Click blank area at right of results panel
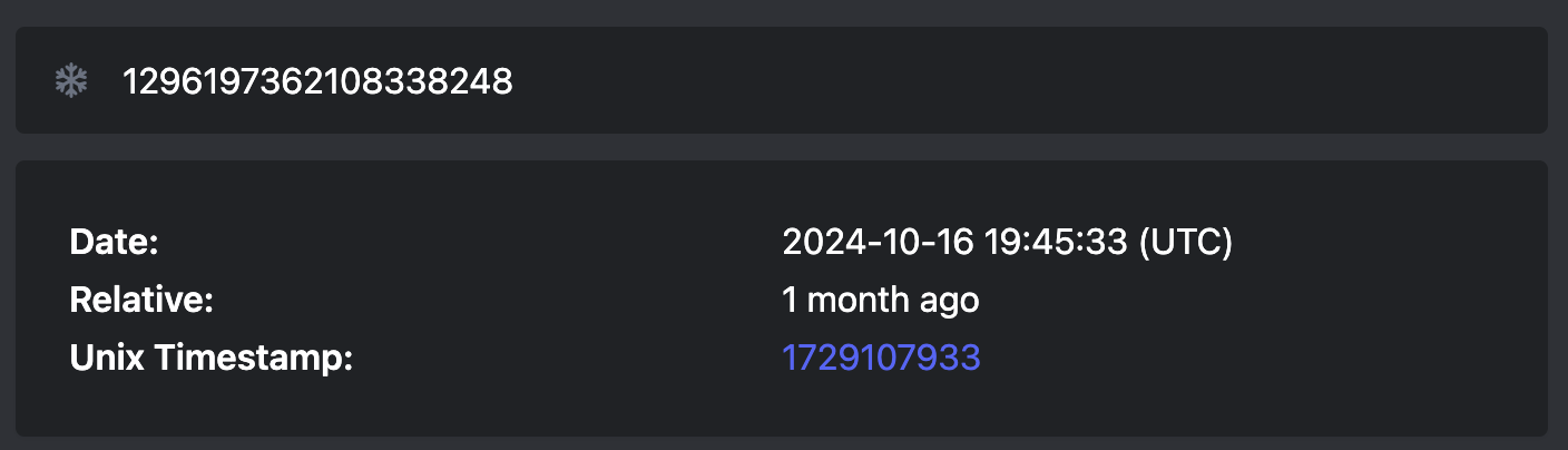The image size is (1568, 450). (x=1400, y=300)
